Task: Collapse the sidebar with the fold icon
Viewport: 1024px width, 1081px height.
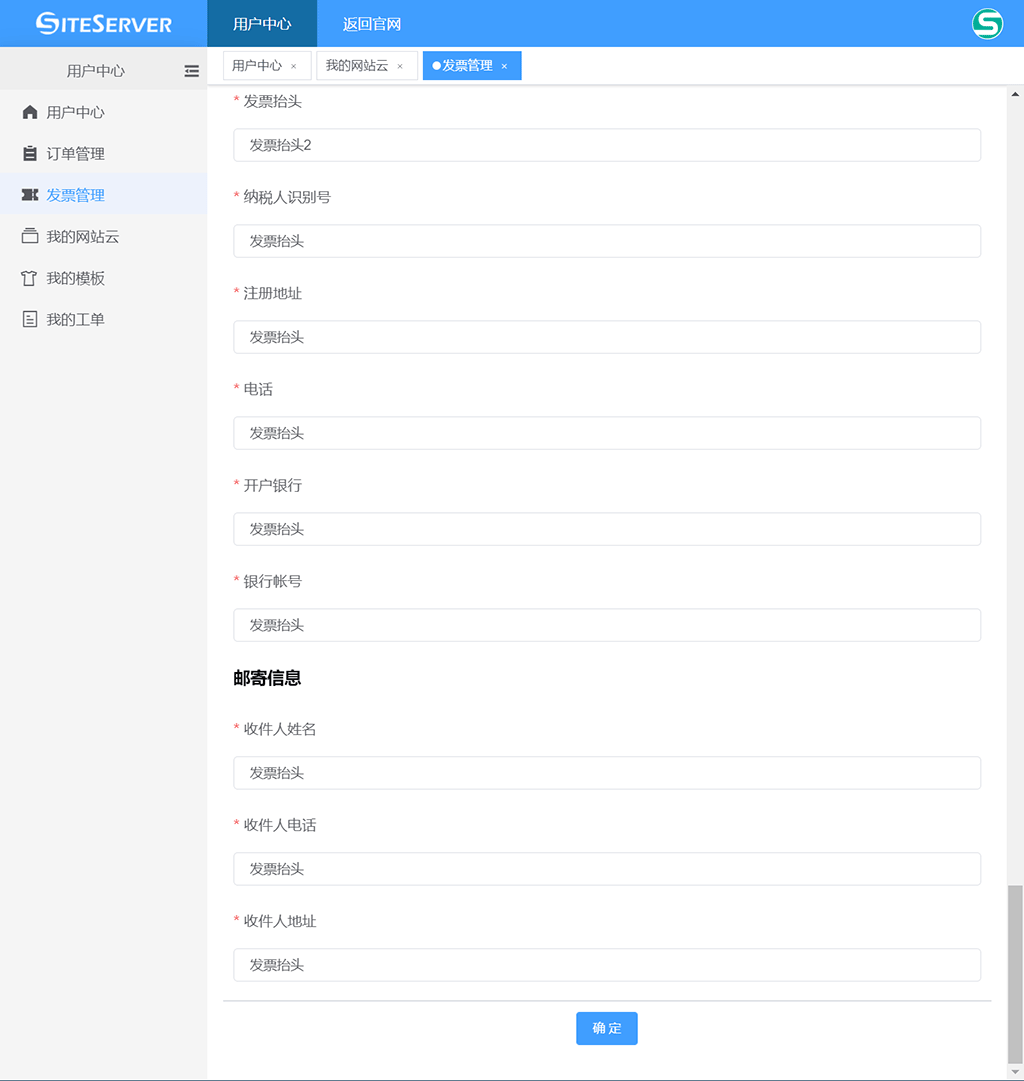Action: click(x=191, y=71)
